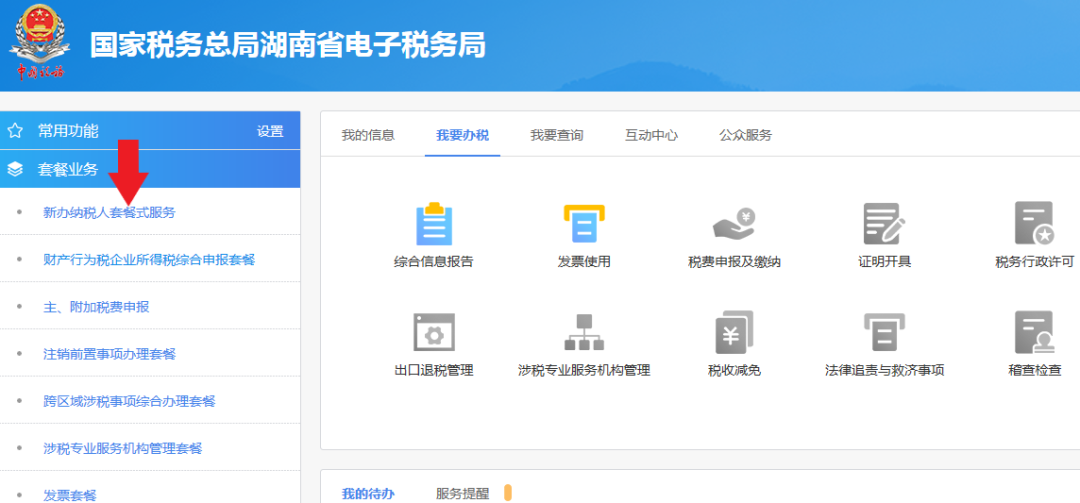Click 证明开具 text label

884,262
